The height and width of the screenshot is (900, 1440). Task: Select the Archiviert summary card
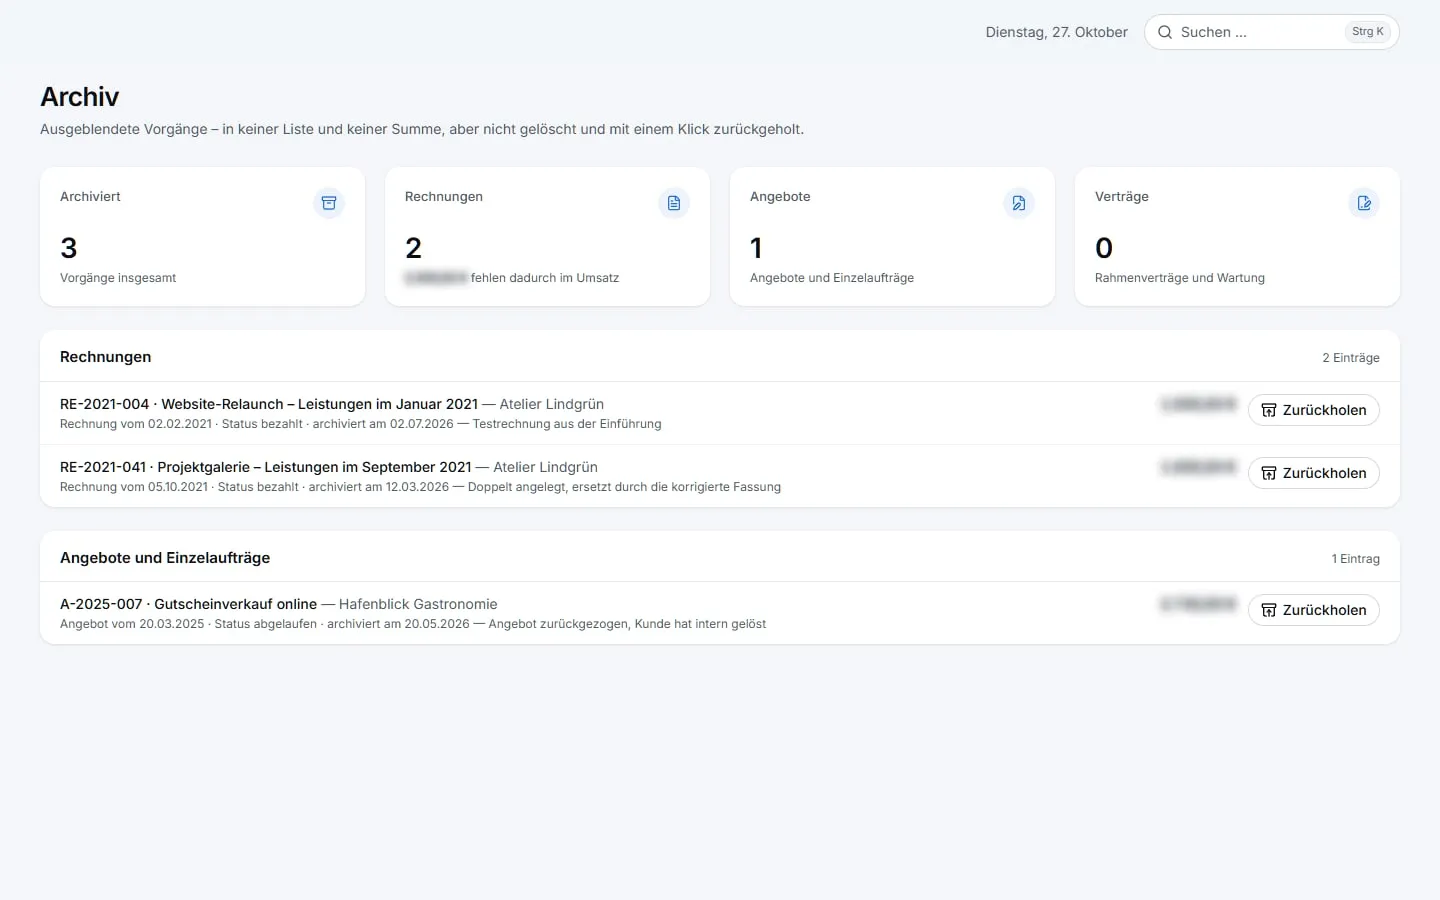click(202, 236)
